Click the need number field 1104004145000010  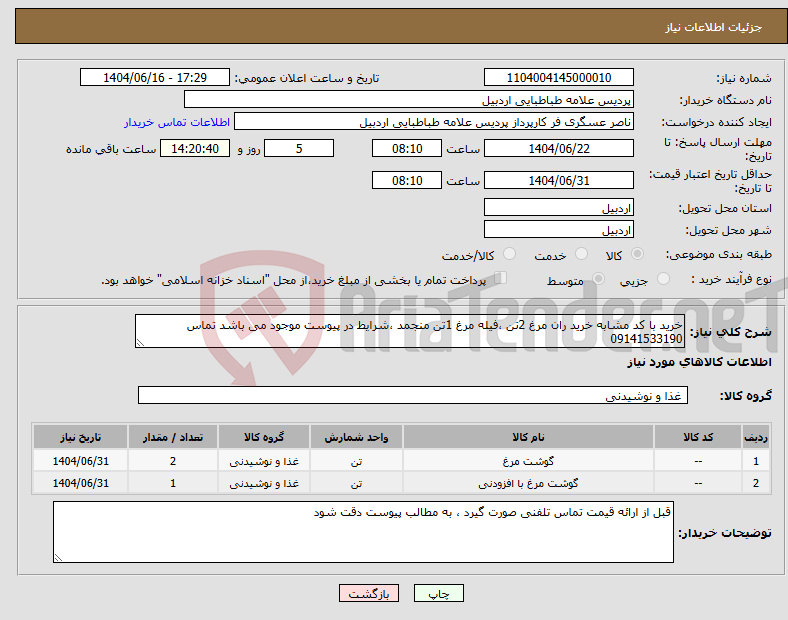coord(558,77)
